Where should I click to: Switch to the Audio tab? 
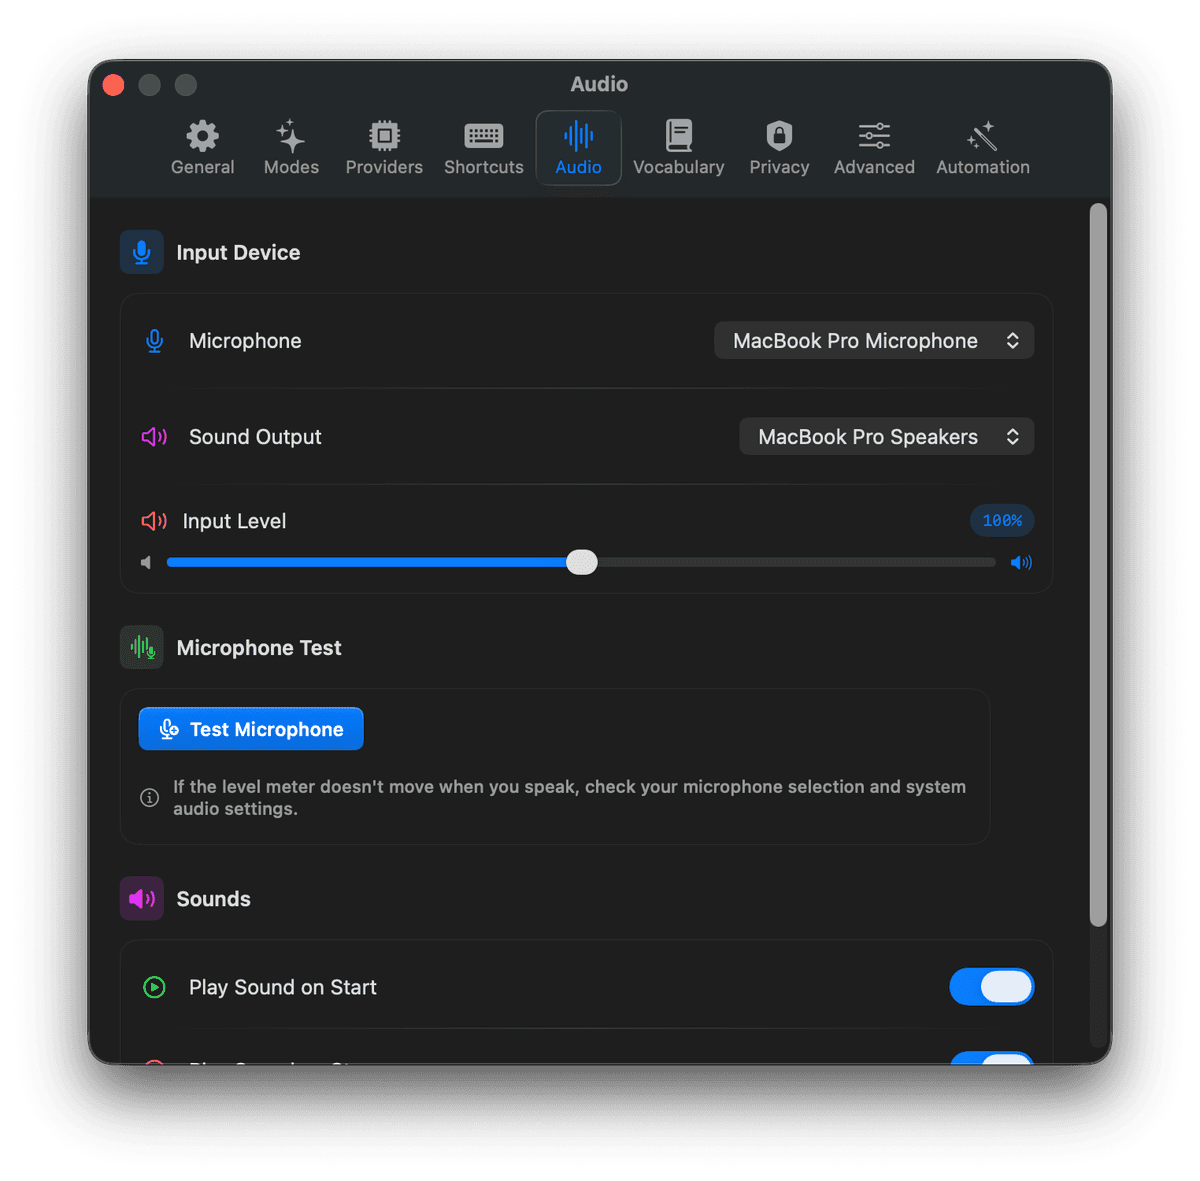[578, 147]
